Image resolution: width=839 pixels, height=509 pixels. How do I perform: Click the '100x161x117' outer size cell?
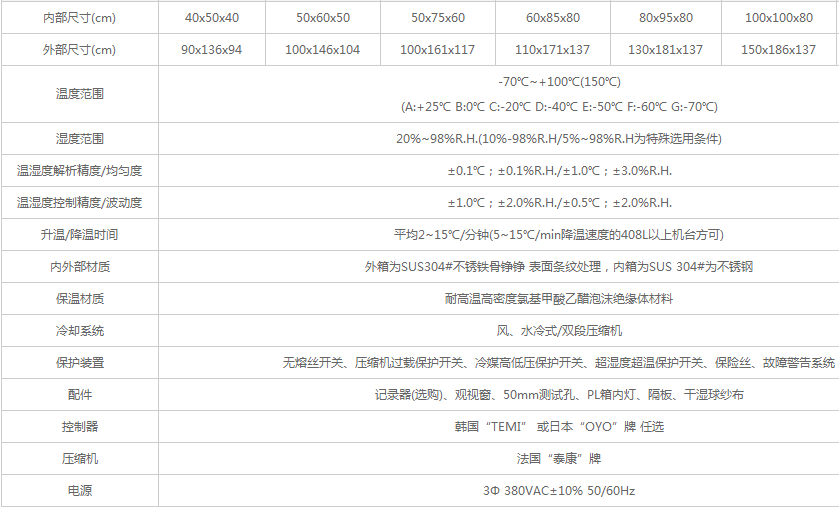pos(437,50)
